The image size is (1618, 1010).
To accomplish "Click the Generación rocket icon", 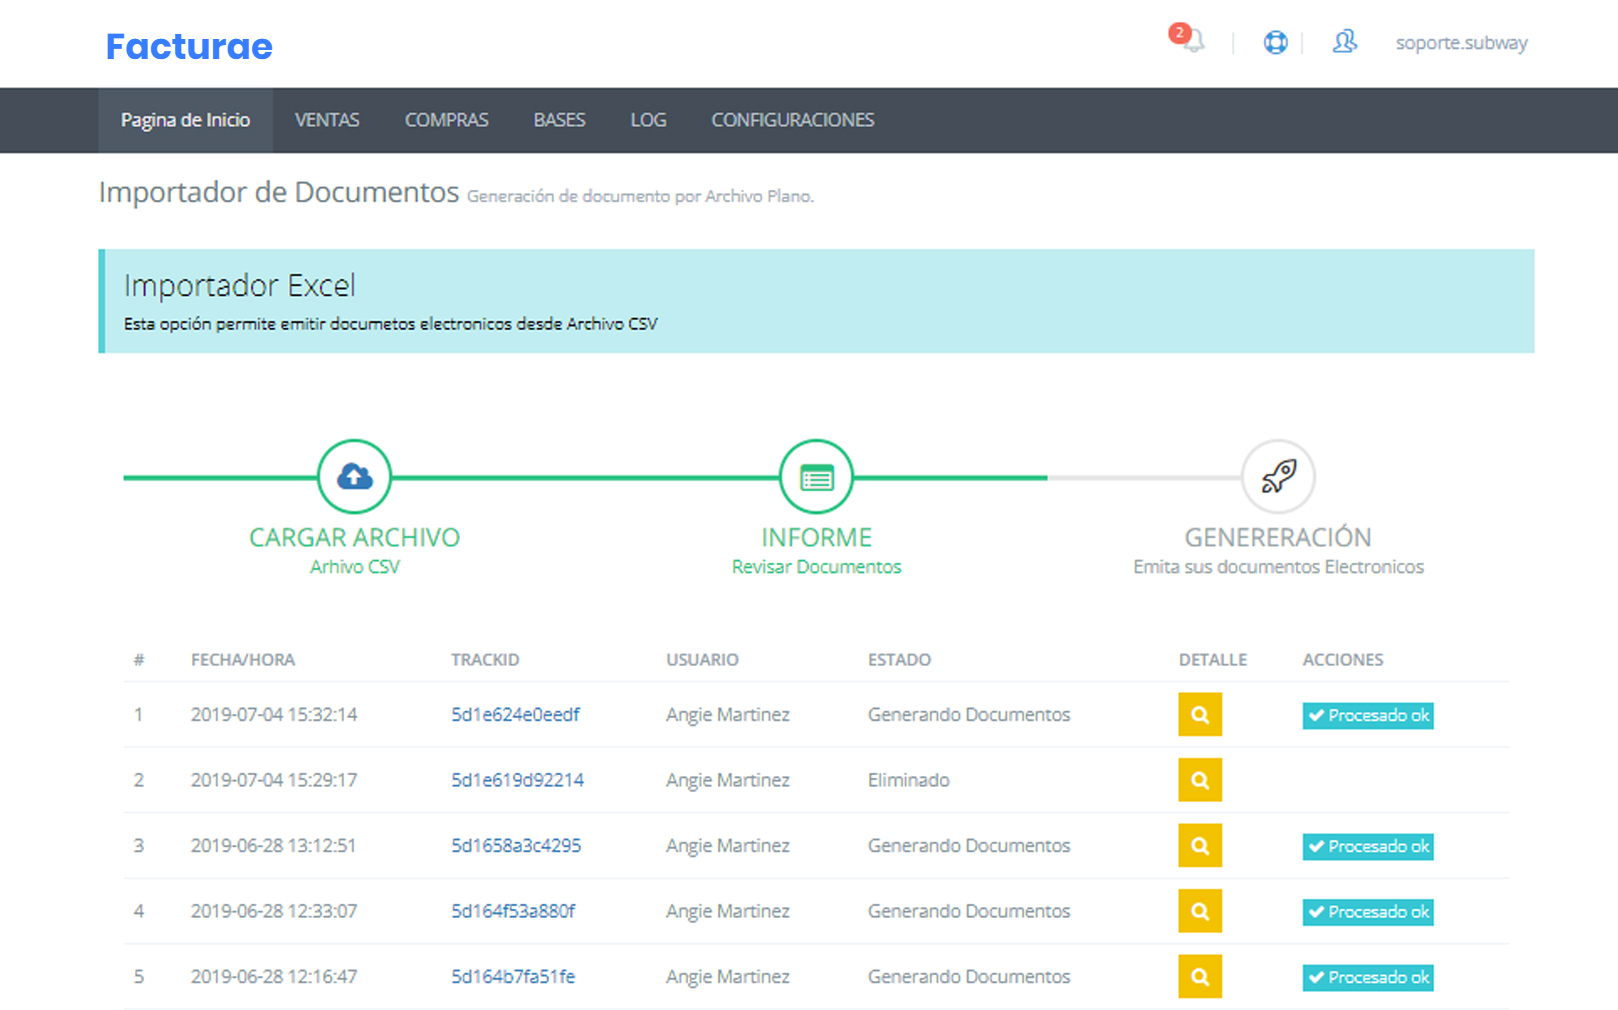I will click(1278, 477).
